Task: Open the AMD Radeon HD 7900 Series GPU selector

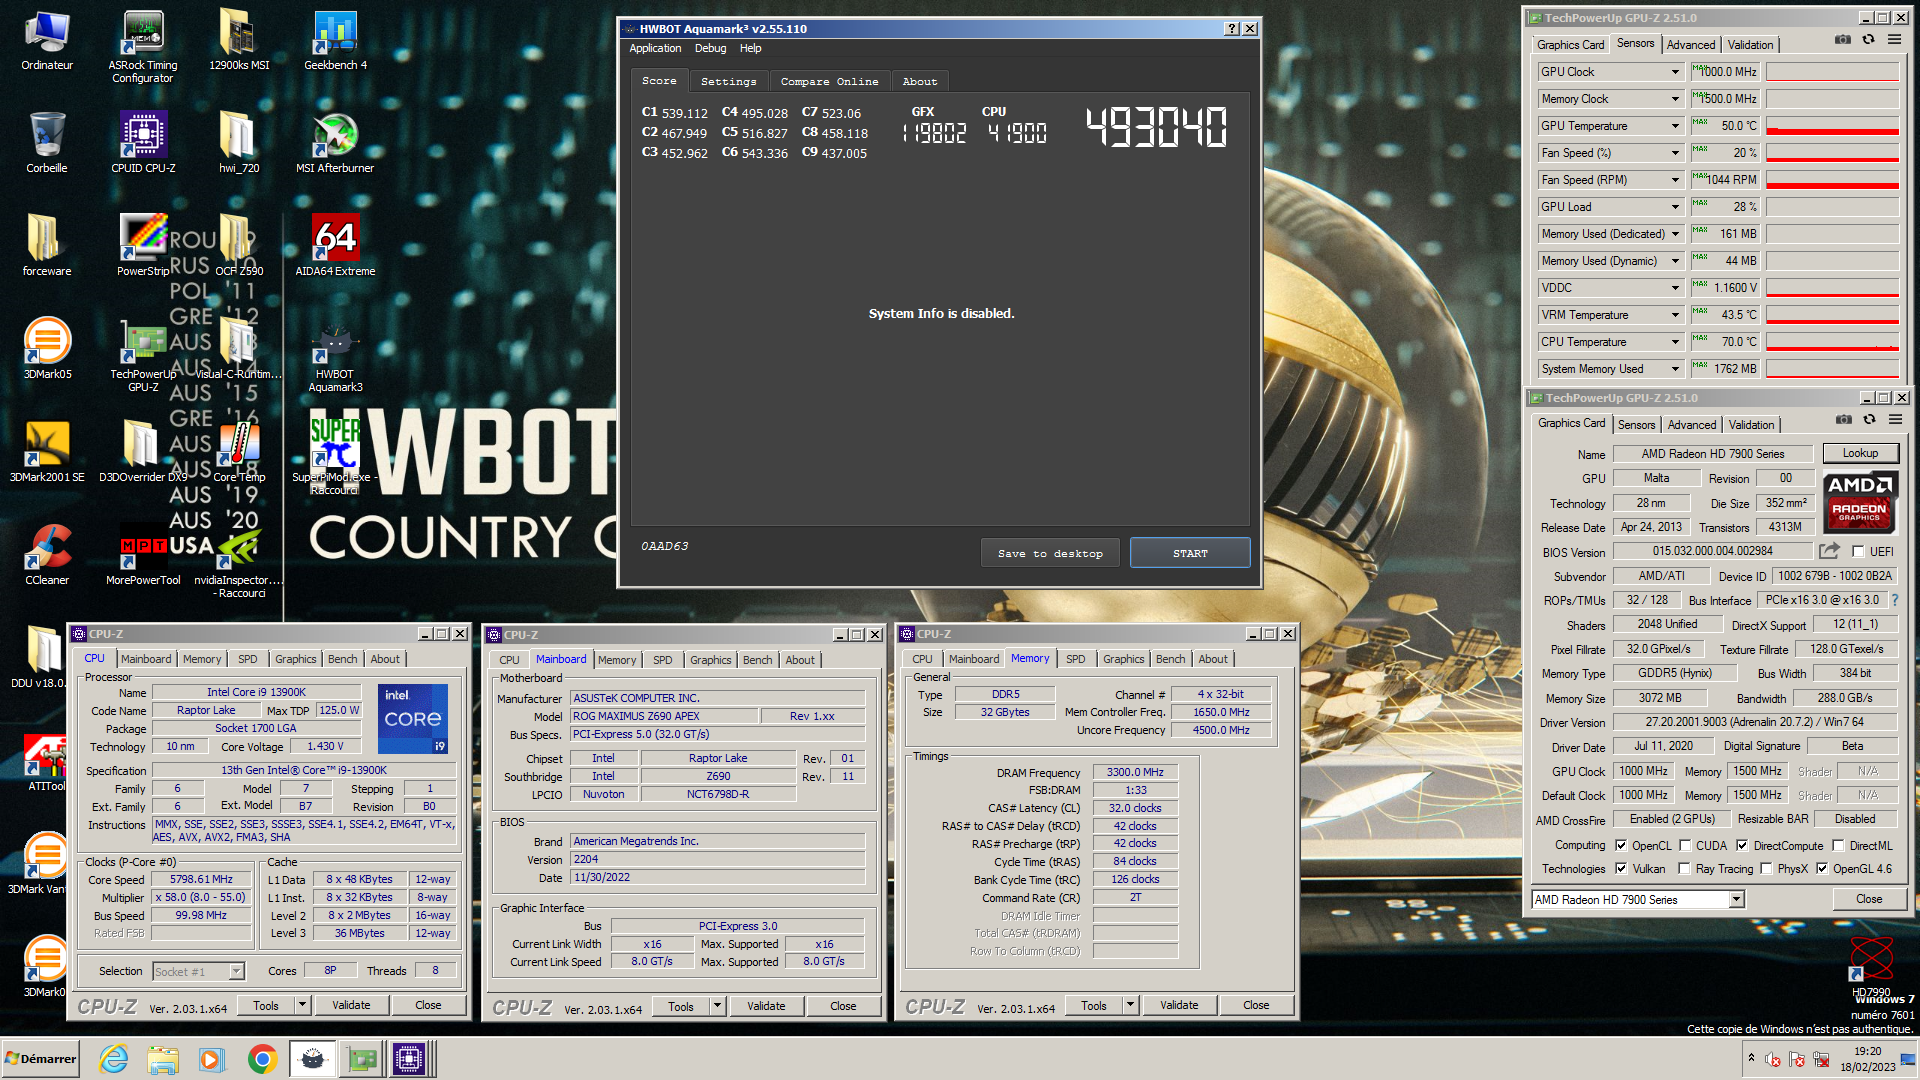Action: [1638, 900]
